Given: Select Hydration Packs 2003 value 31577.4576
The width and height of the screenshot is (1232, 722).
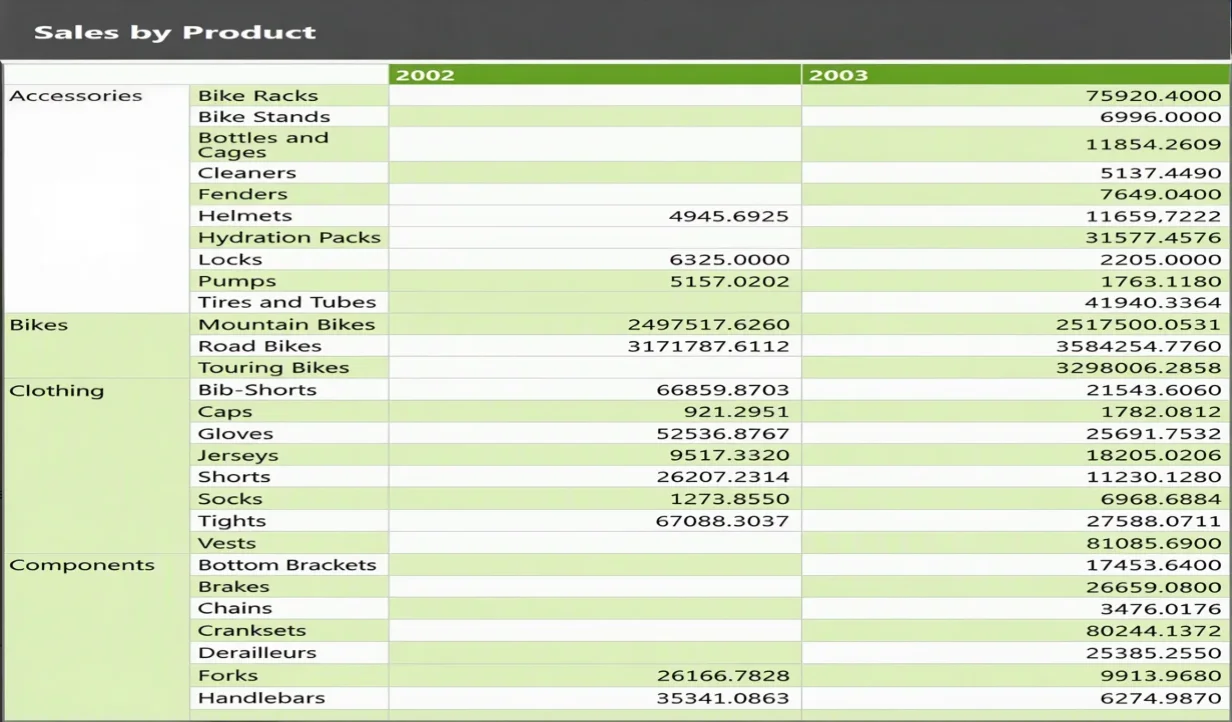Looking at the screenshot, I should click(1154, 238).
